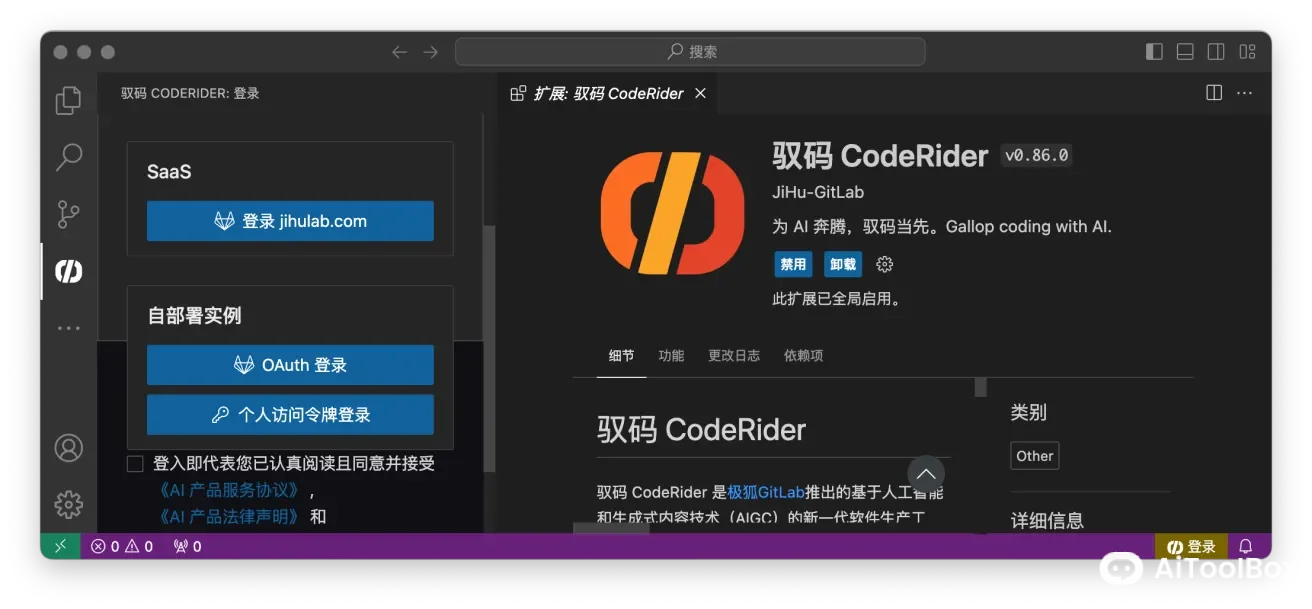Open extension settings gear beside 卸载
Viewport: 1312px width, 609px height.
click(x=884, y=264)
